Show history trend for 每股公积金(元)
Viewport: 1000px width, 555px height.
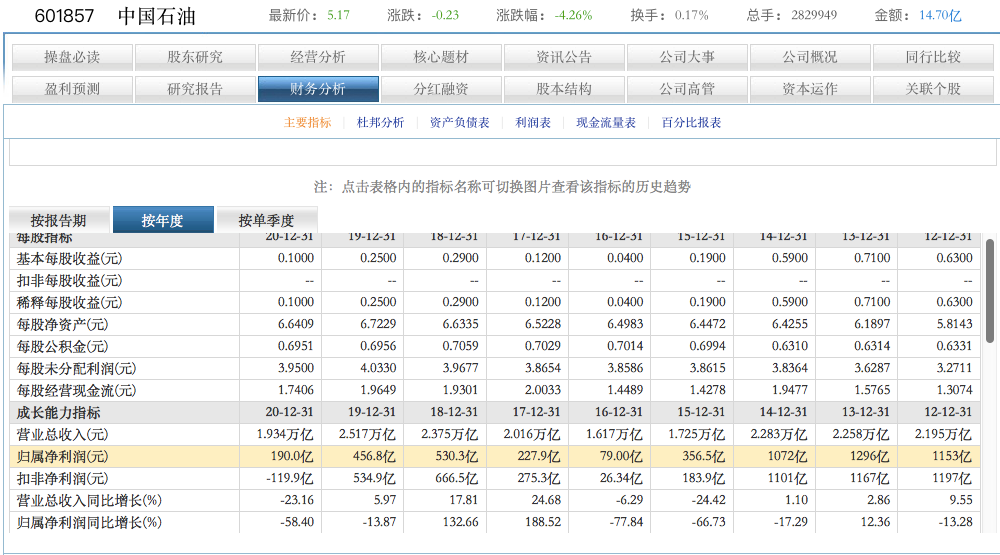click(62, 346)
